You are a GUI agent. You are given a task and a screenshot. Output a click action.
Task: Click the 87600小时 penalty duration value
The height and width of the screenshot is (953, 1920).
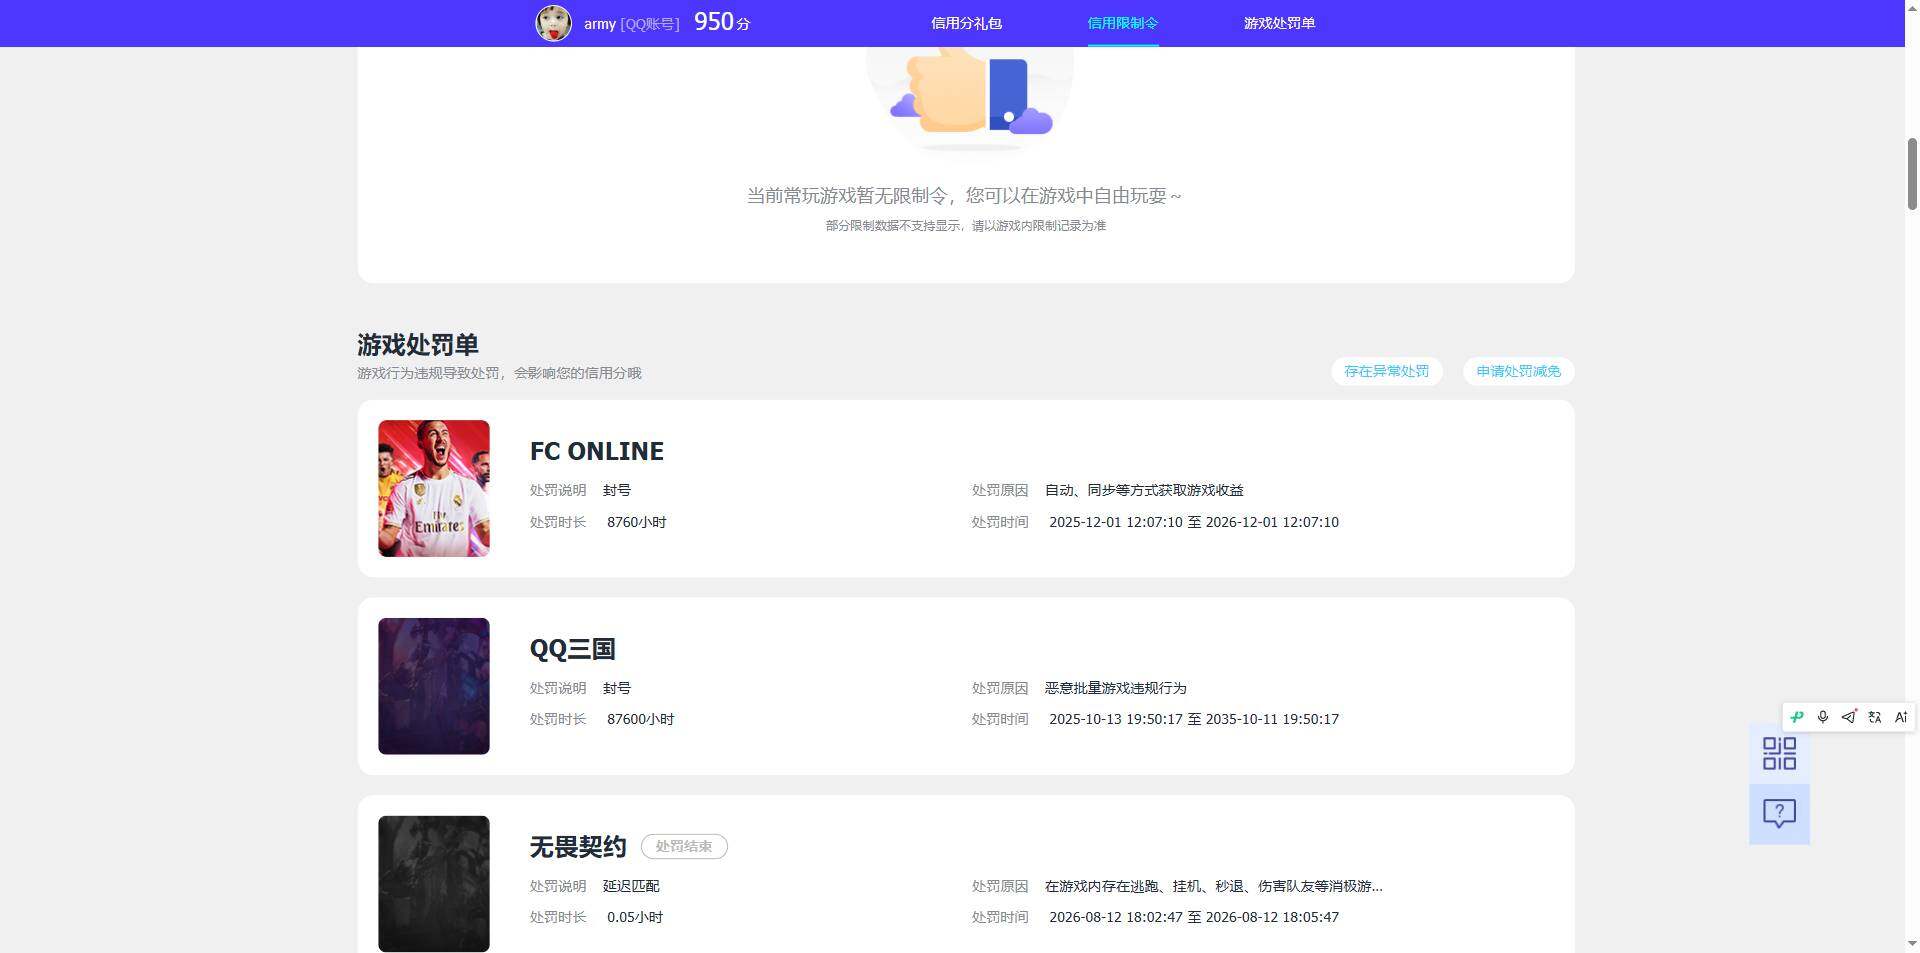click(x=641, y=719)
